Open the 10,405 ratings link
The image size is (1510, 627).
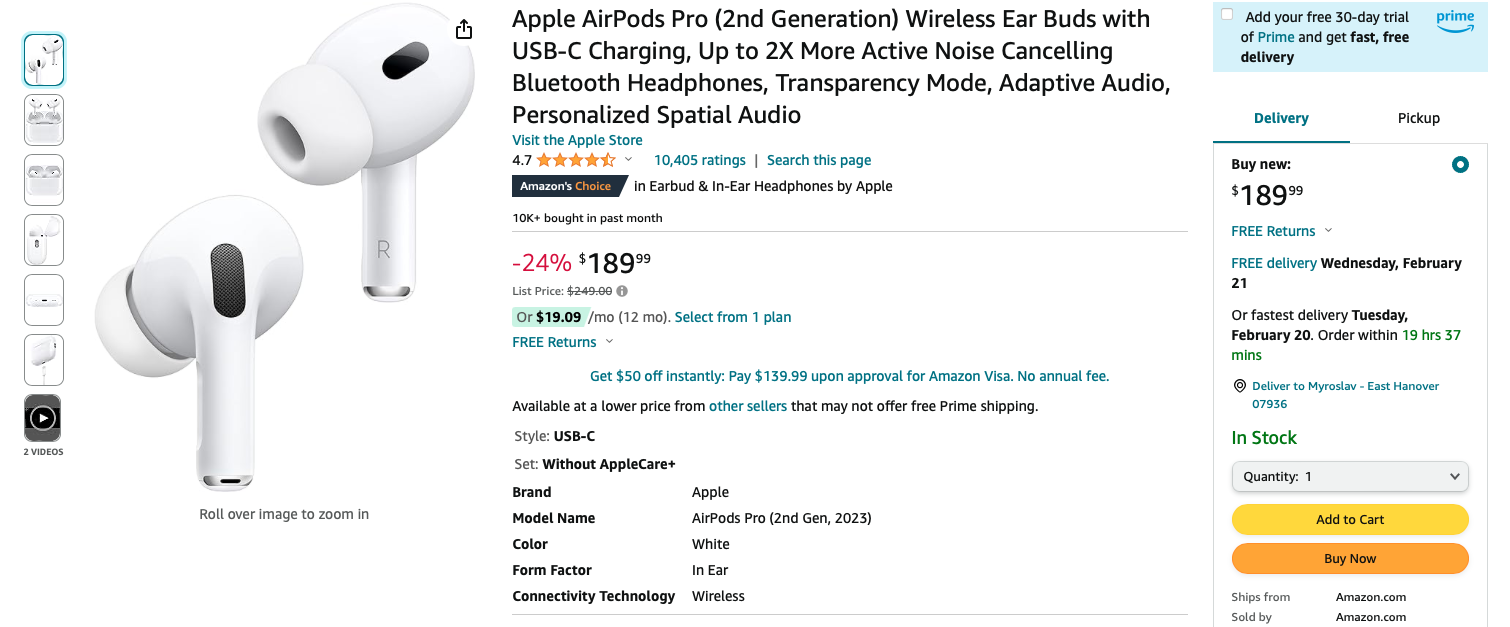click(x=699, y=160)
